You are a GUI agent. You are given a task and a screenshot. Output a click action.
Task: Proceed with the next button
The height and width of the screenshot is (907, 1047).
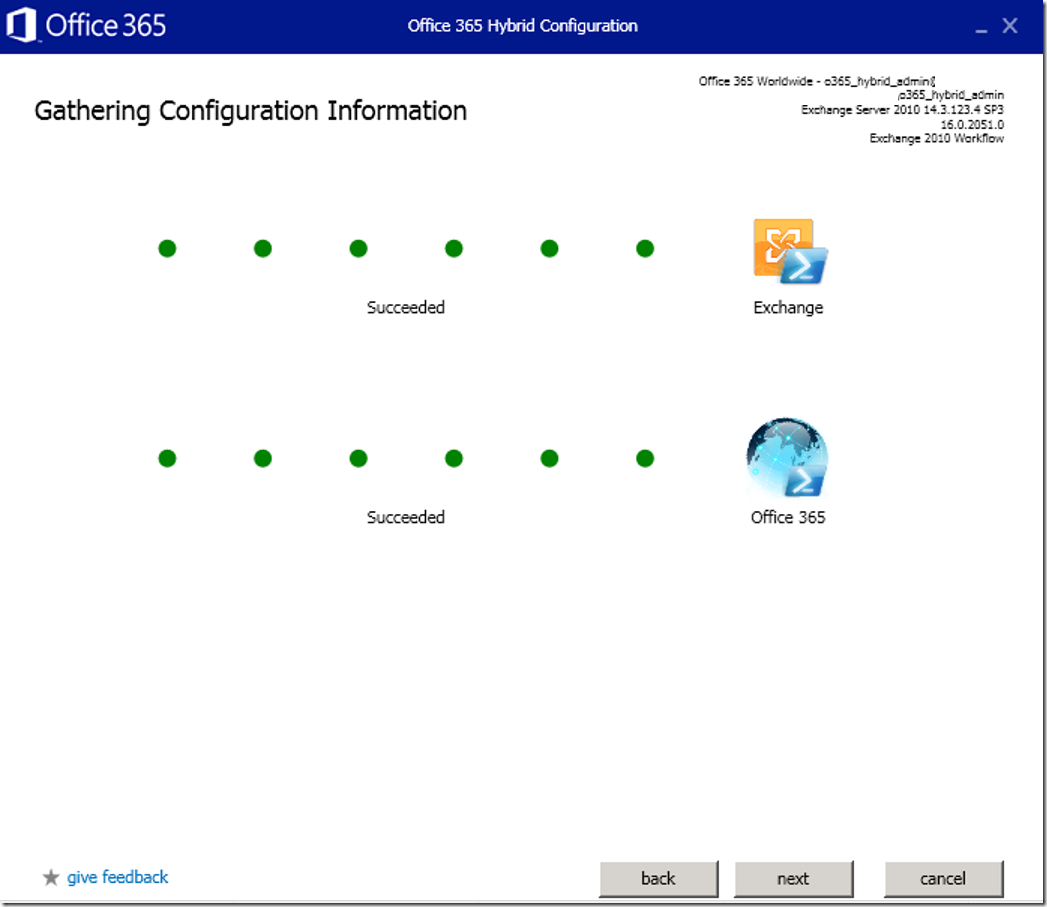click(x=793, y=878)
